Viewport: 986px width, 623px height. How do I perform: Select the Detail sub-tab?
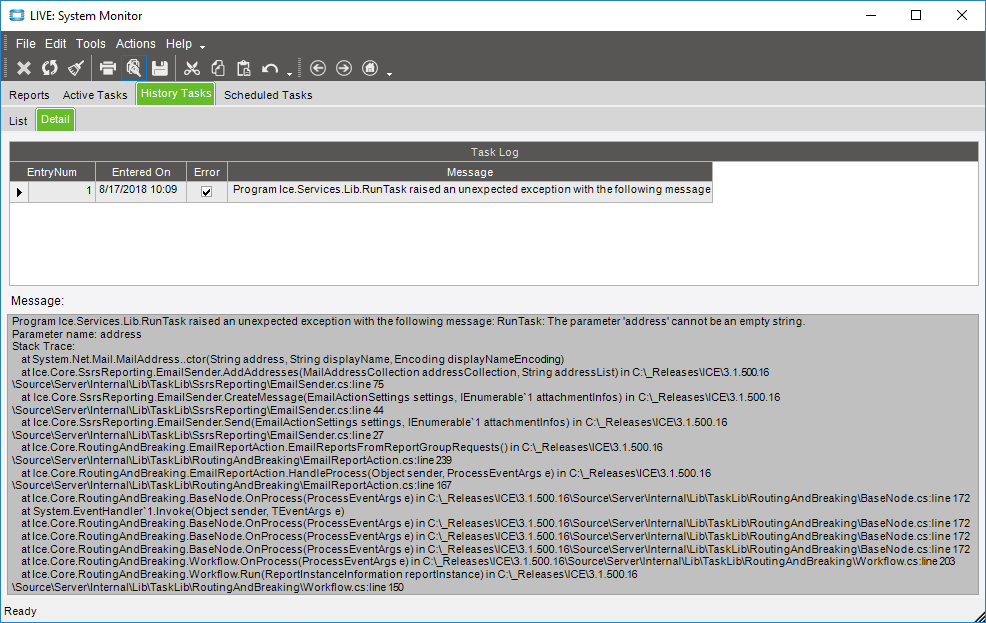pos(55,119)
